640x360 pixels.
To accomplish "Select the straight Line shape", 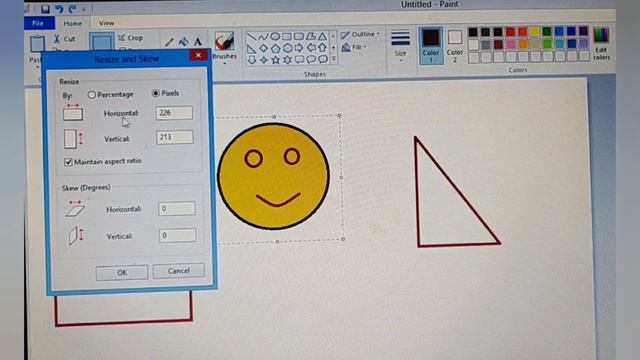I will point(251,37).
